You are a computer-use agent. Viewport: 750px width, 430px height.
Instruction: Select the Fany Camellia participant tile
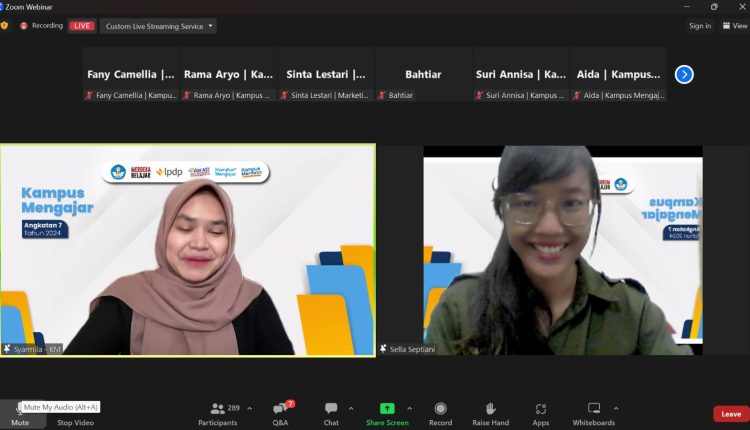point(131,74)
